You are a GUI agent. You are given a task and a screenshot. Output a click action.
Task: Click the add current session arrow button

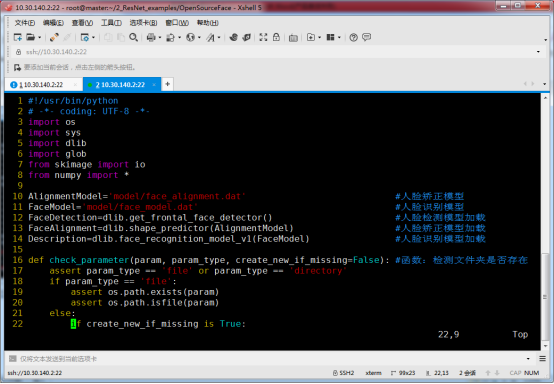coord(17,67)
